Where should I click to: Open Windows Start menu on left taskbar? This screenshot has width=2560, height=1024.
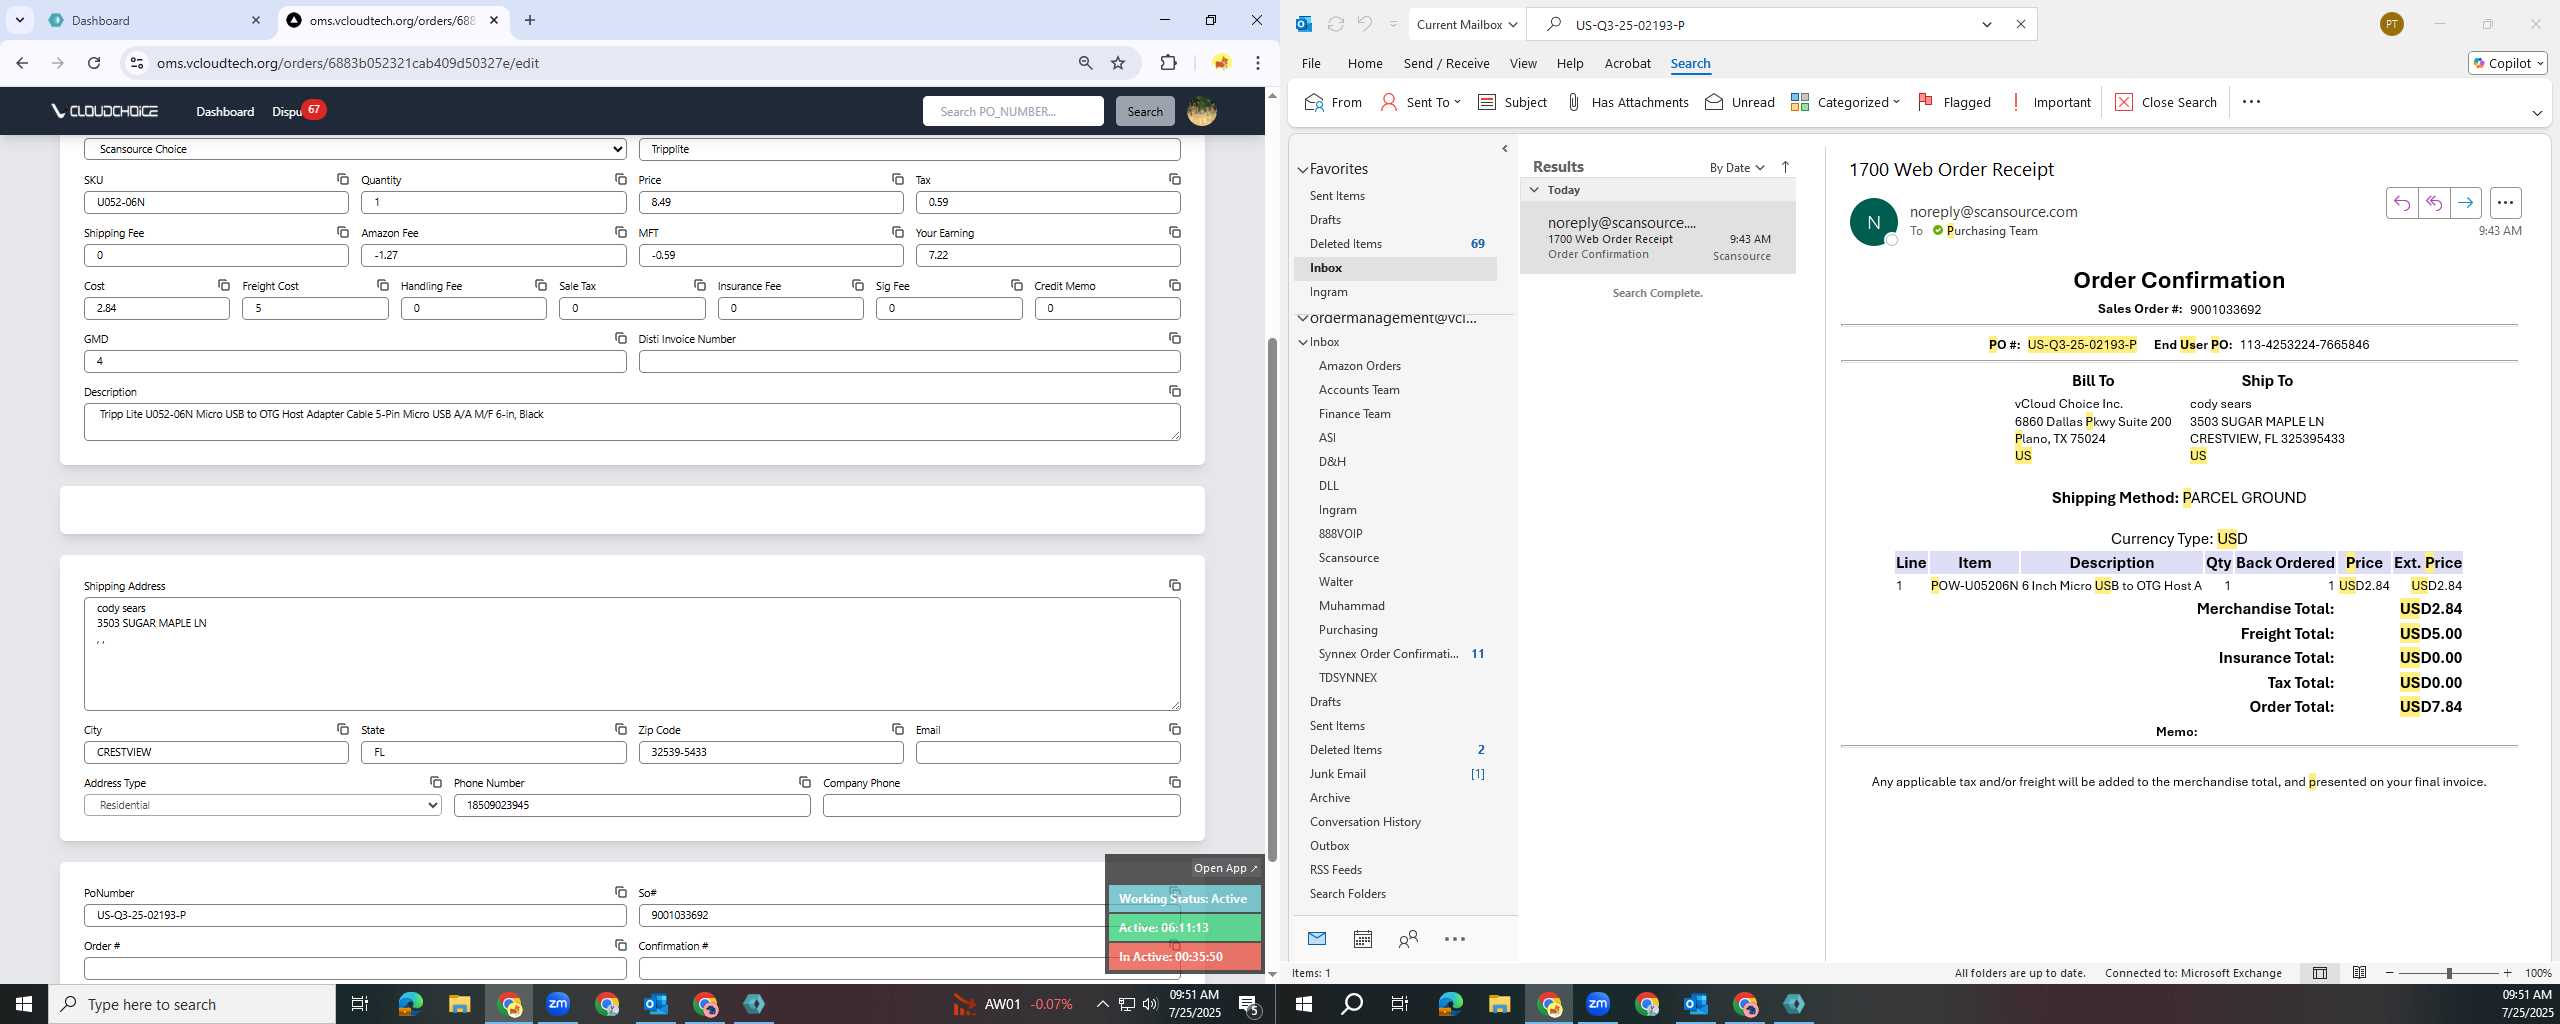click(x=24, y=1004)
